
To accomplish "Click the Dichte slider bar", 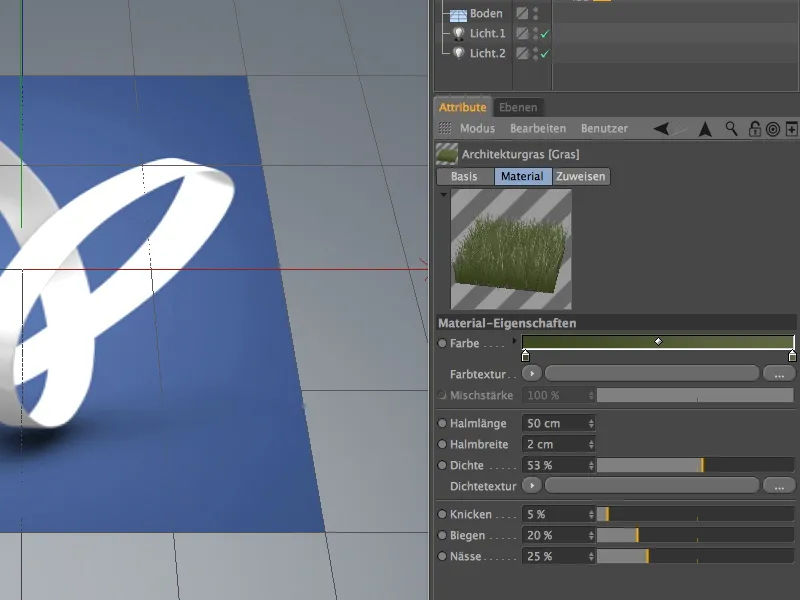I will coord(695,465).
